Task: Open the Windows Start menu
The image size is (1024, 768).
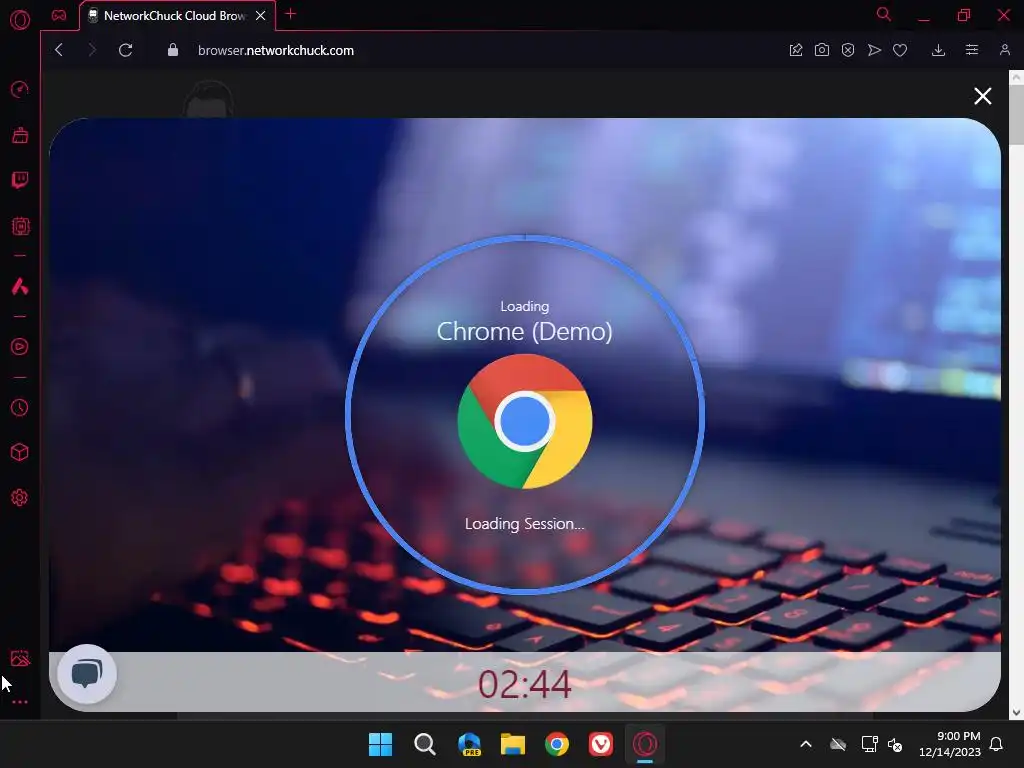Action: (380, 744)
